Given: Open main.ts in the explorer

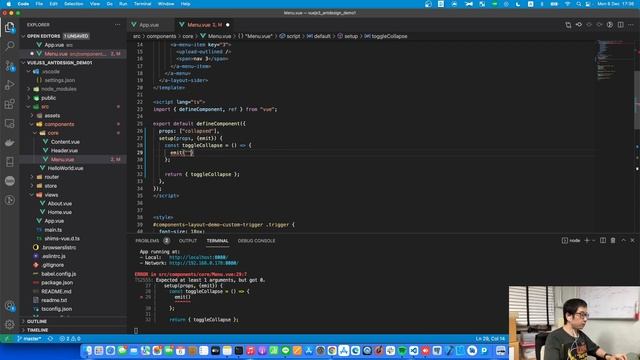Looking at the screenshot, I should tap(53, 230).
